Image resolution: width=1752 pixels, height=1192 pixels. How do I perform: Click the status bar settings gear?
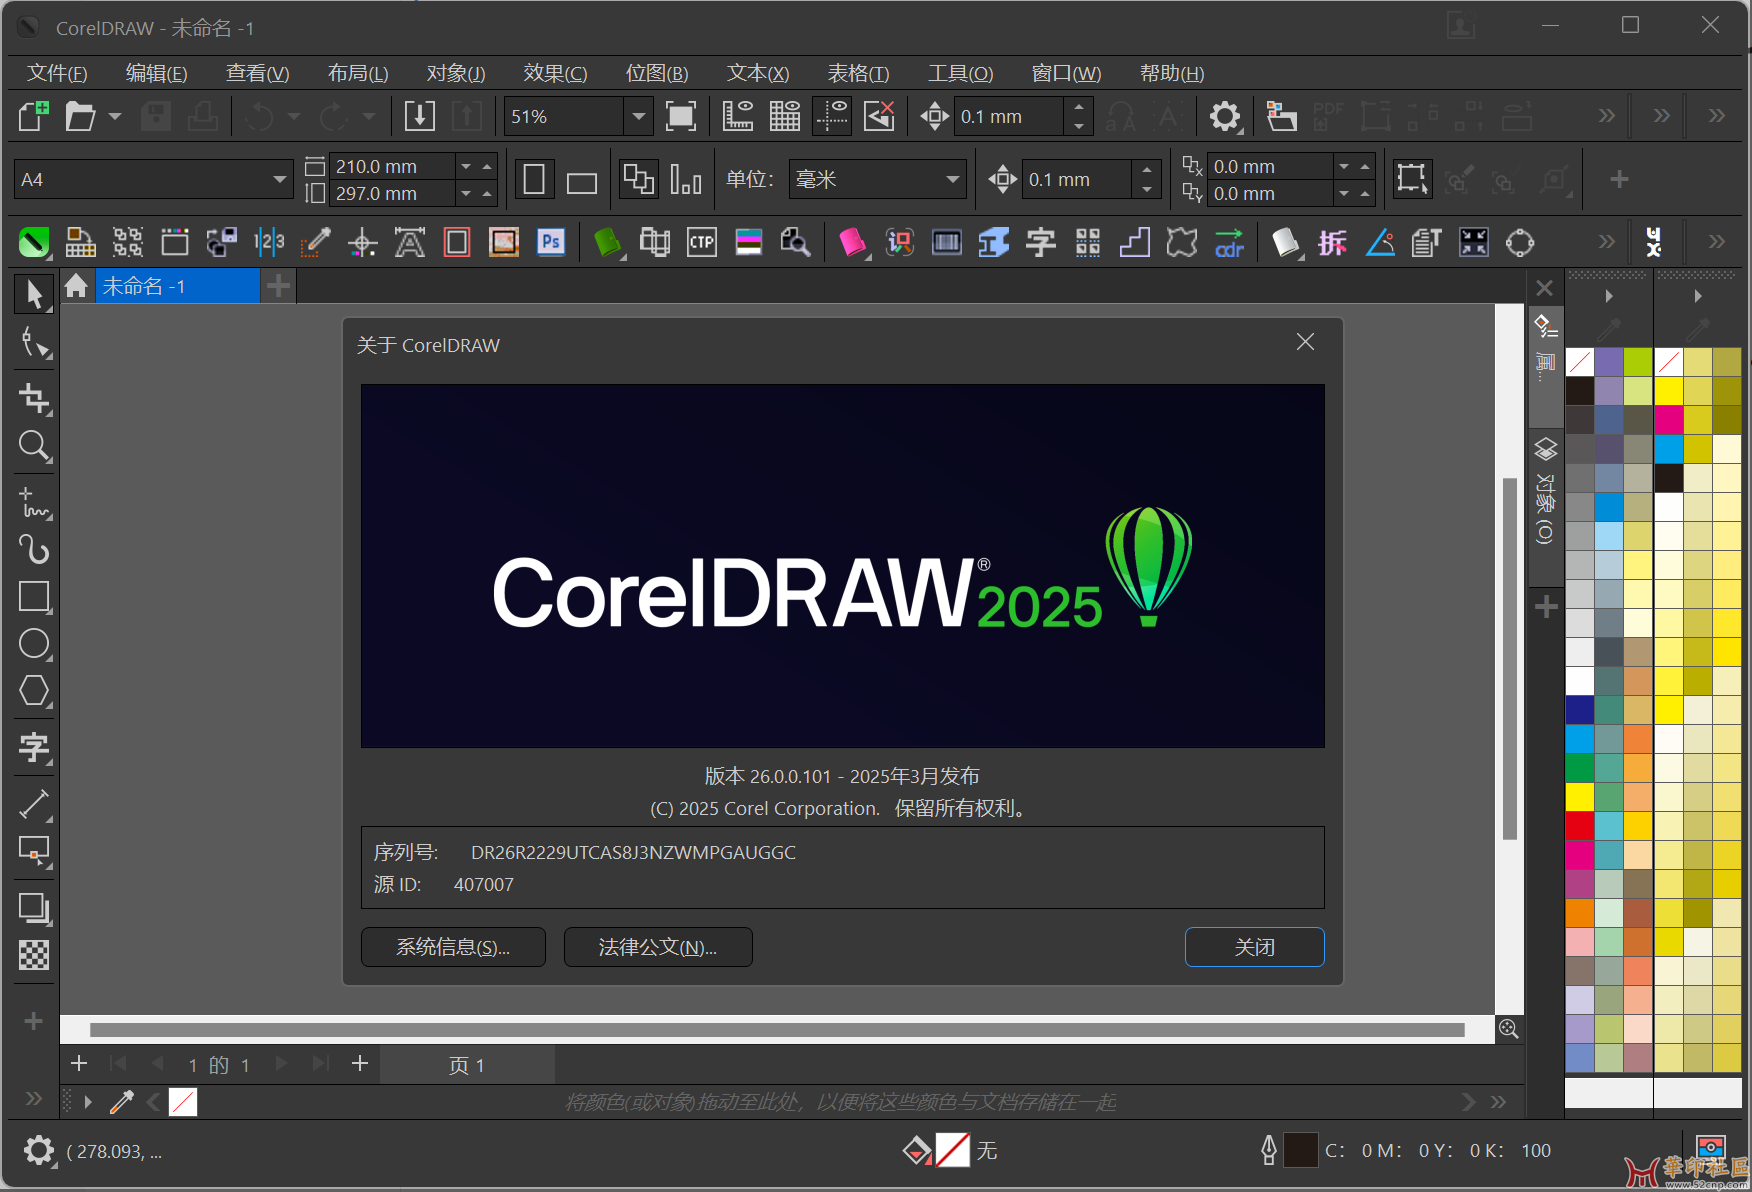(39, 1150)
